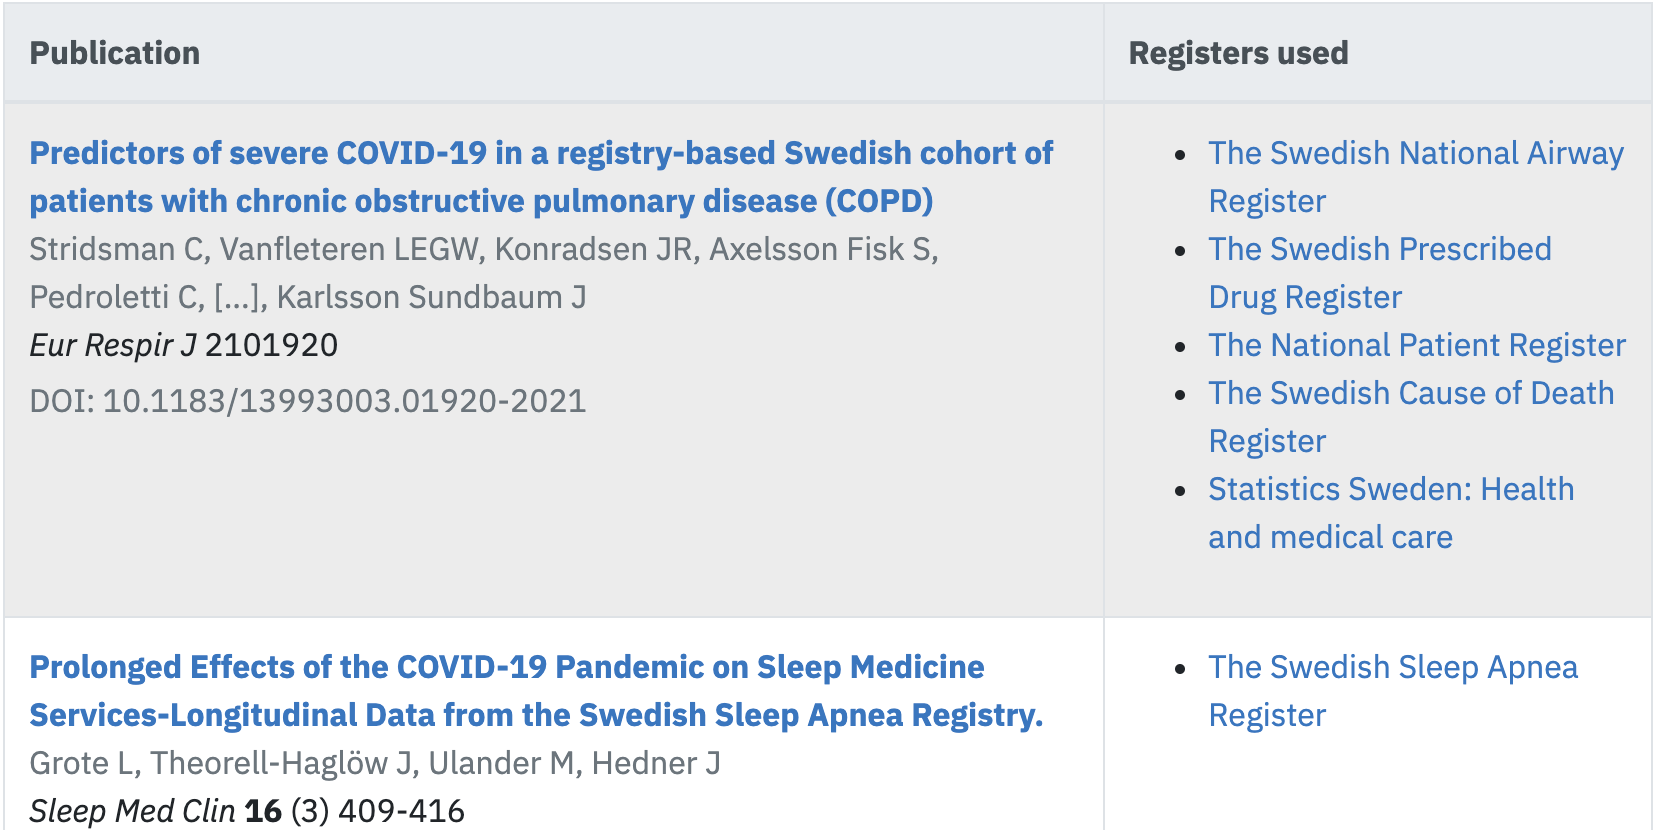This screenshot has width=1660, height=830.
Task: Click the Publication column header
Action: tap(115, 53)
